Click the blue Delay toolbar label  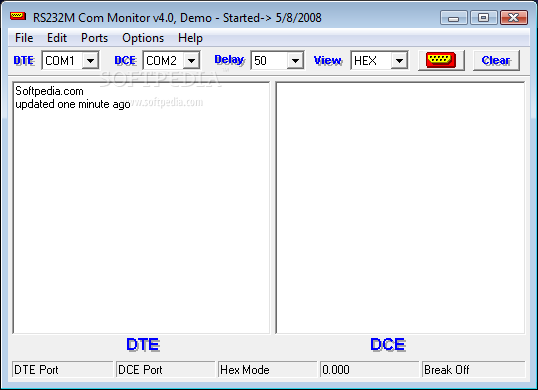230,60
